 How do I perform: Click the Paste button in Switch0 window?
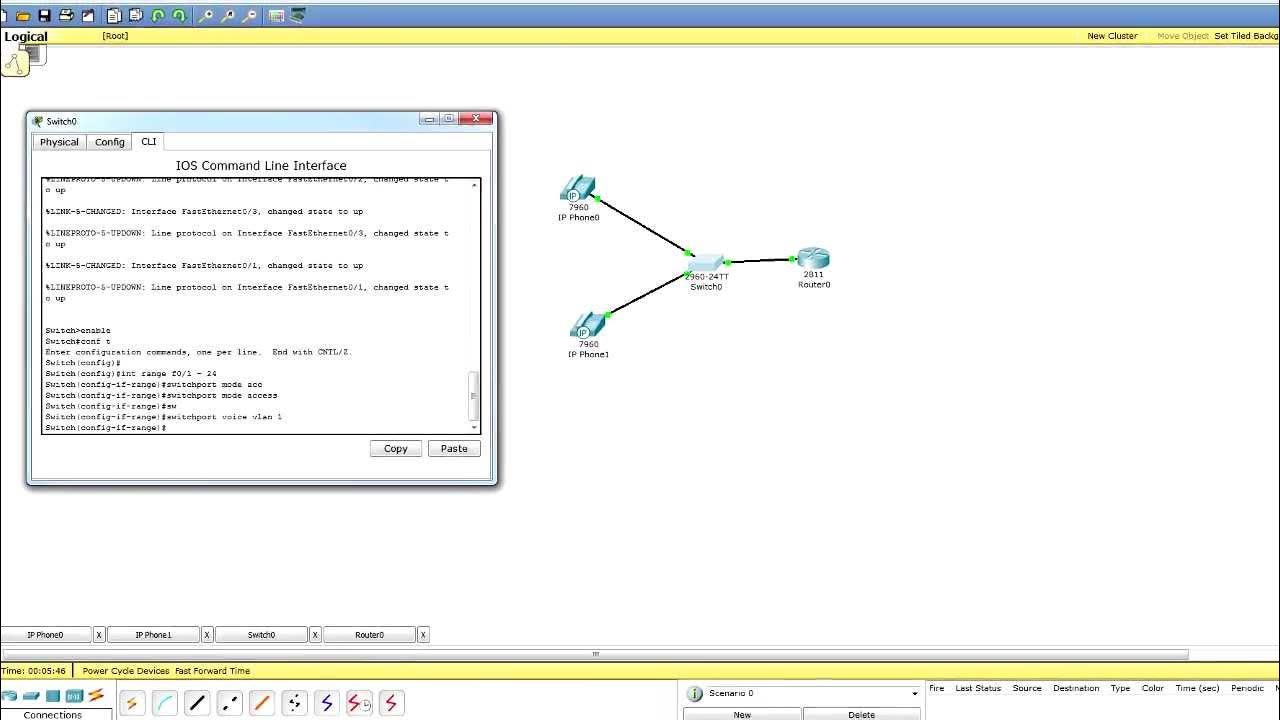[454, 448]
